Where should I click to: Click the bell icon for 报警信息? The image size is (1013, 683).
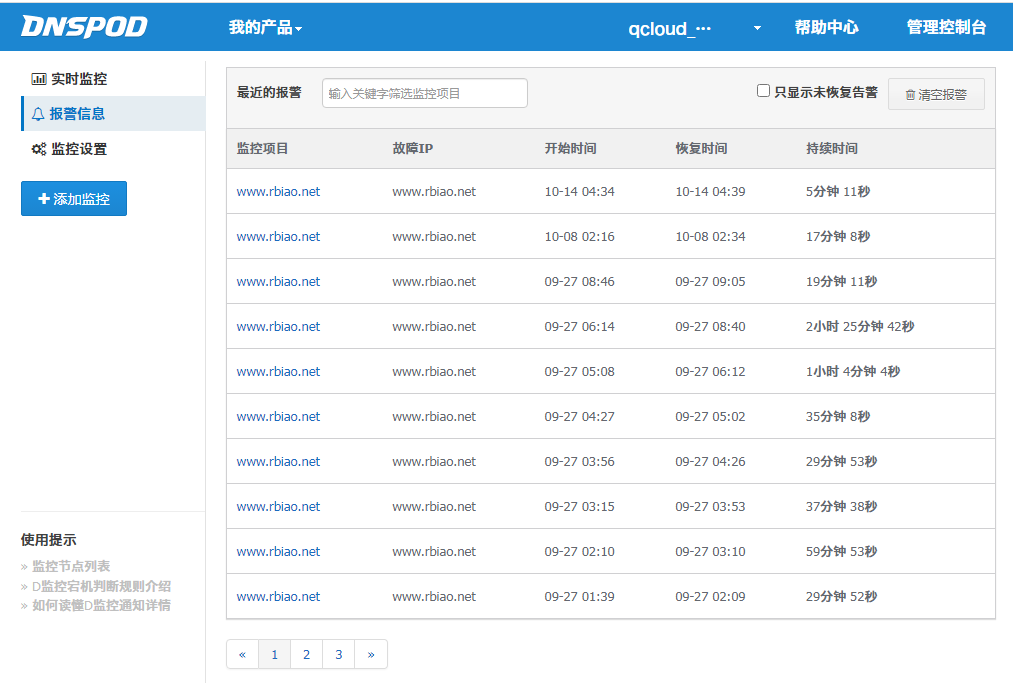[x=39, y=114]
